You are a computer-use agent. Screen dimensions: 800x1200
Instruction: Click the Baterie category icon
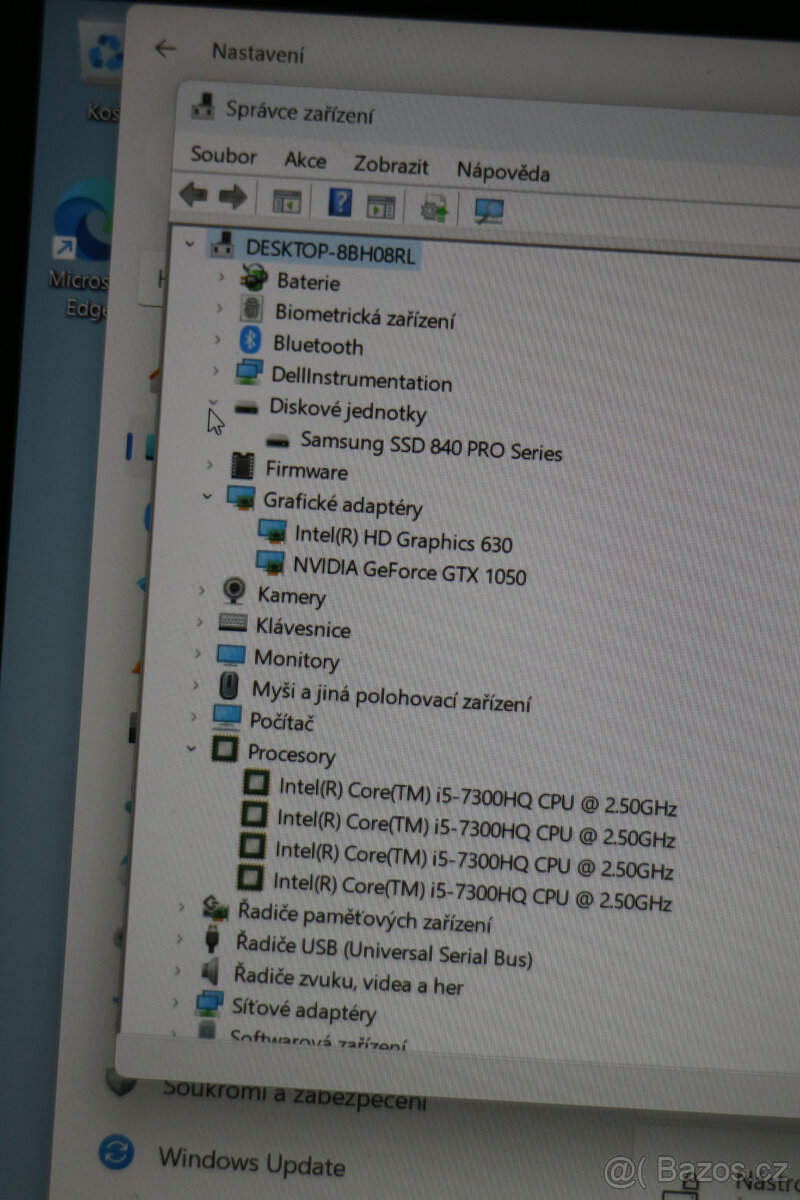pos(254,279)
